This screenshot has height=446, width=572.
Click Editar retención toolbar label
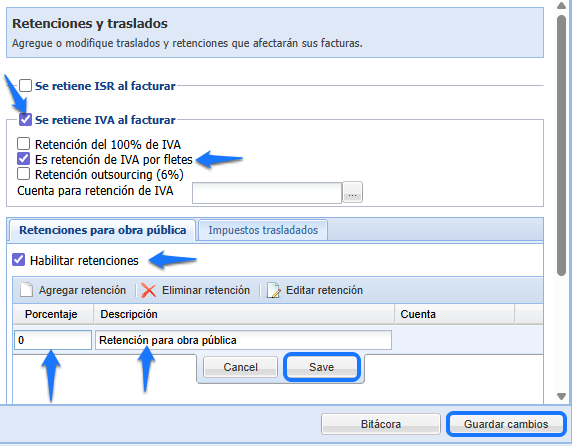coord(324,290)
